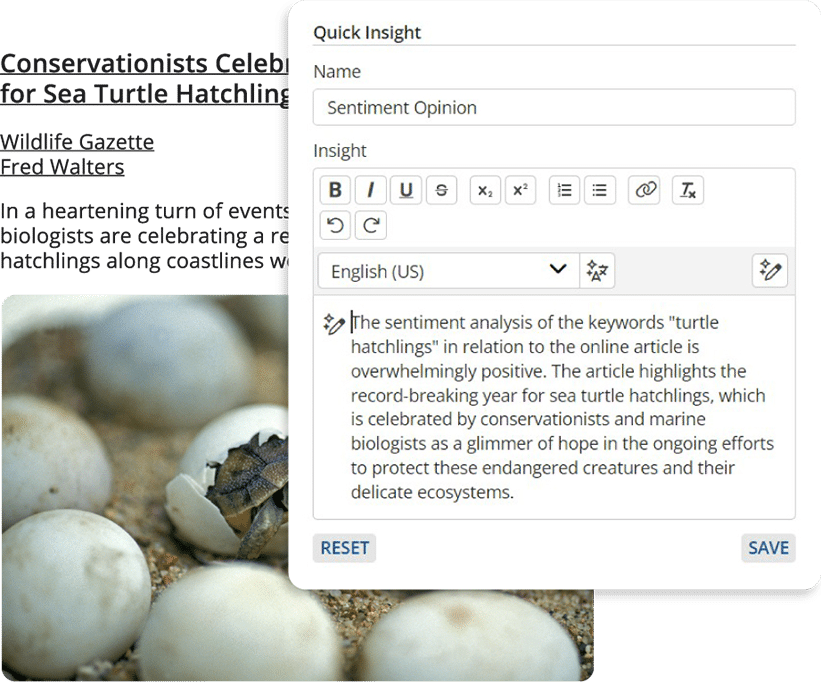Apply subscript formatting
Screen dimensions: 821x682
click(x=485, y=189)
